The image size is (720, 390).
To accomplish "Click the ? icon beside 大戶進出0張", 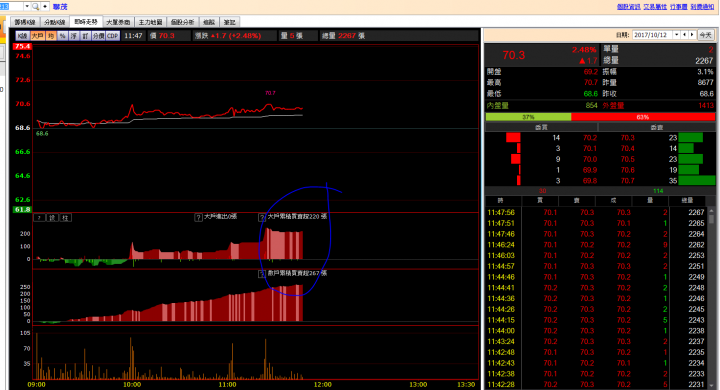I will pos(198,217).
